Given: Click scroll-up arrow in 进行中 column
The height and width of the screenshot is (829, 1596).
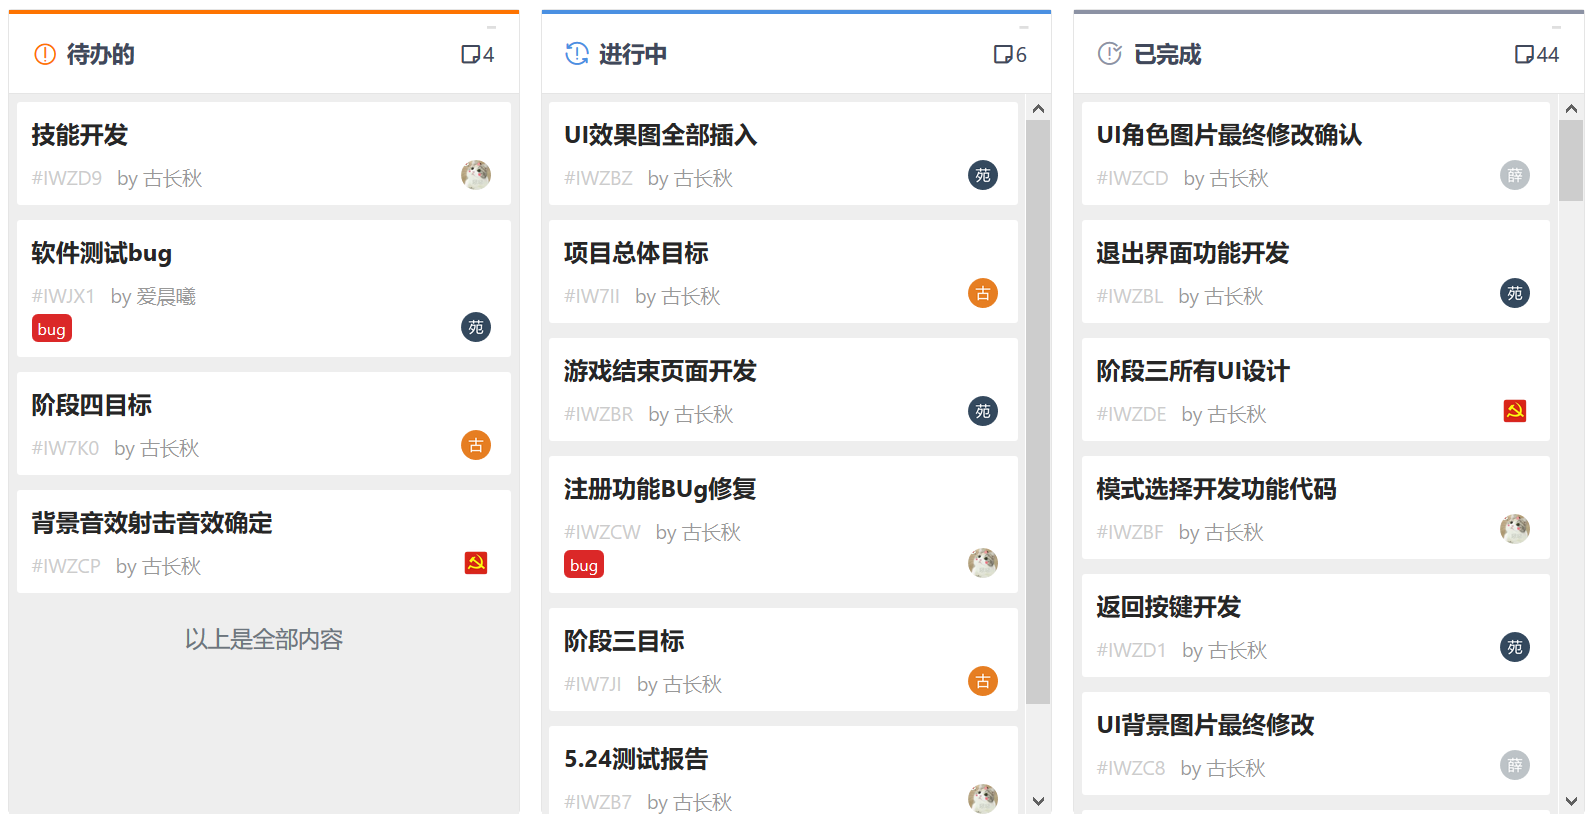Looking at the screenshot, I should click(x=1038, y=109).
